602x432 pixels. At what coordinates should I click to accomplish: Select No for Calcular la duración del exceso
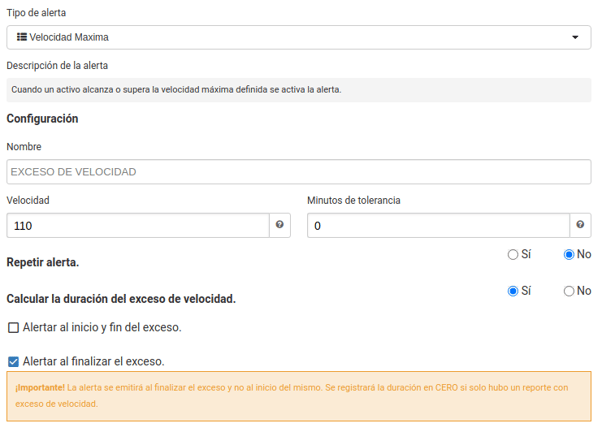[x=569, y=291]
